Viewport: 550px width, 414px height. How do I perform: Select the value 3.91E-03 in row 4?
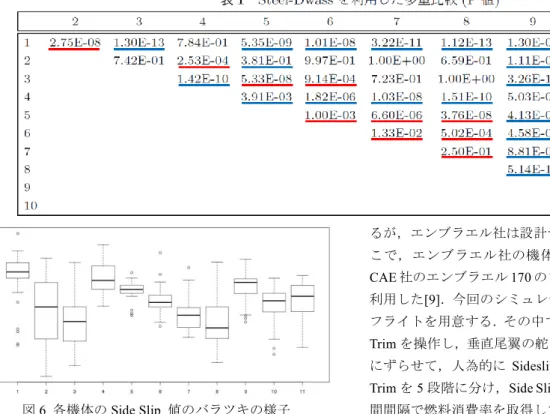pyautogui.click(x=267, y=97)
